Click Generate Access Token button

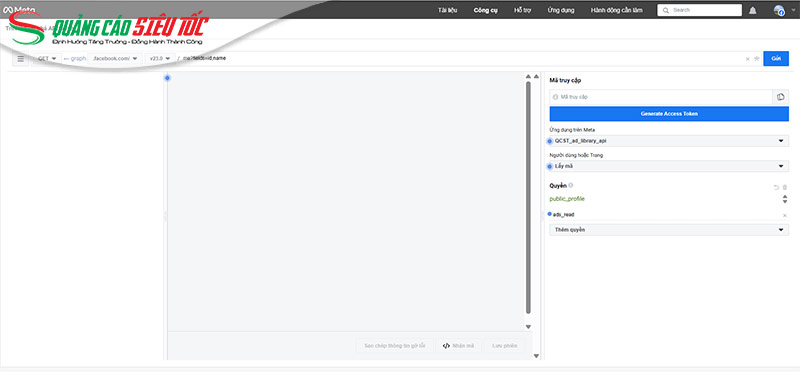[669, 114]
